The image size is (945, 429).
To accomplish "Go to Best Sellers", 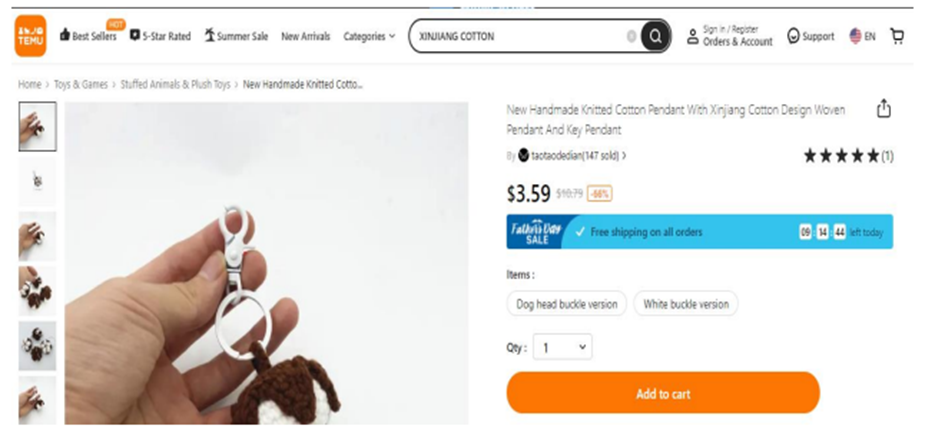I will tap(89, 37).
